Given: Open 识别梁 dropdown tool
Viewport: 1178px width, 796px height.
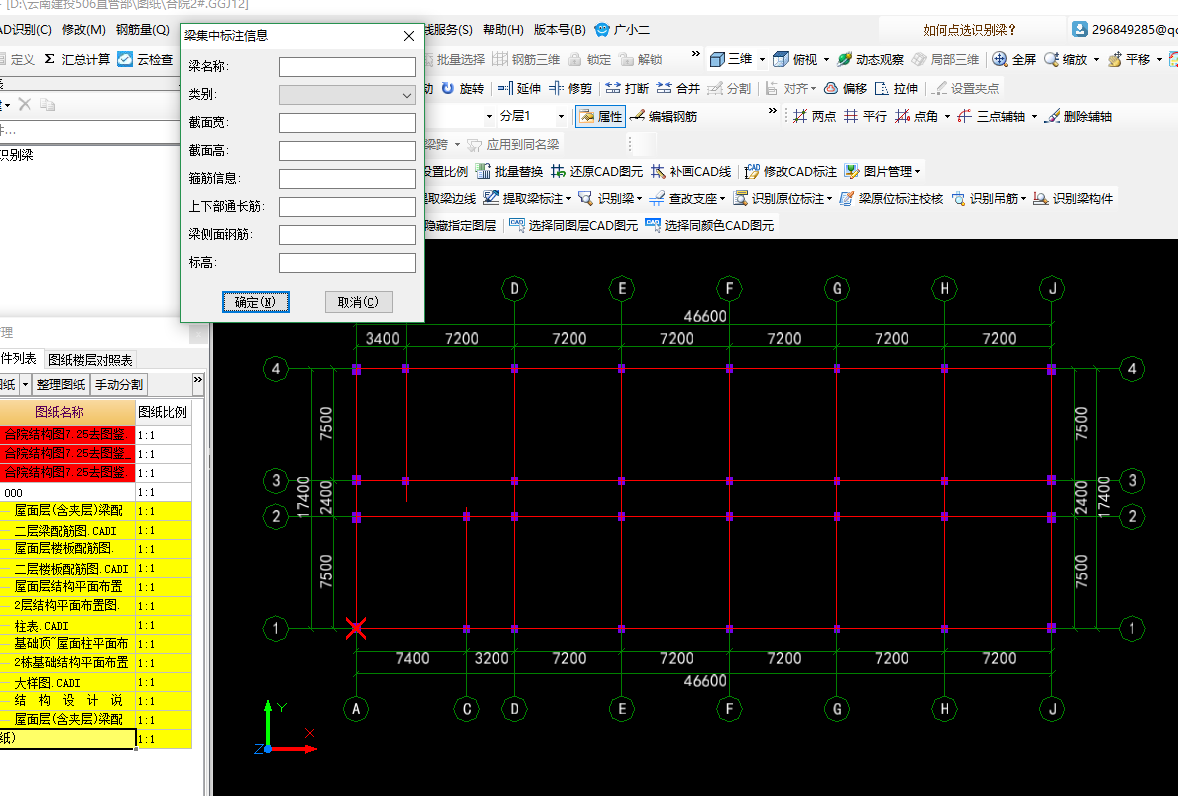Looking at the screenshot, I should point(609,198).
